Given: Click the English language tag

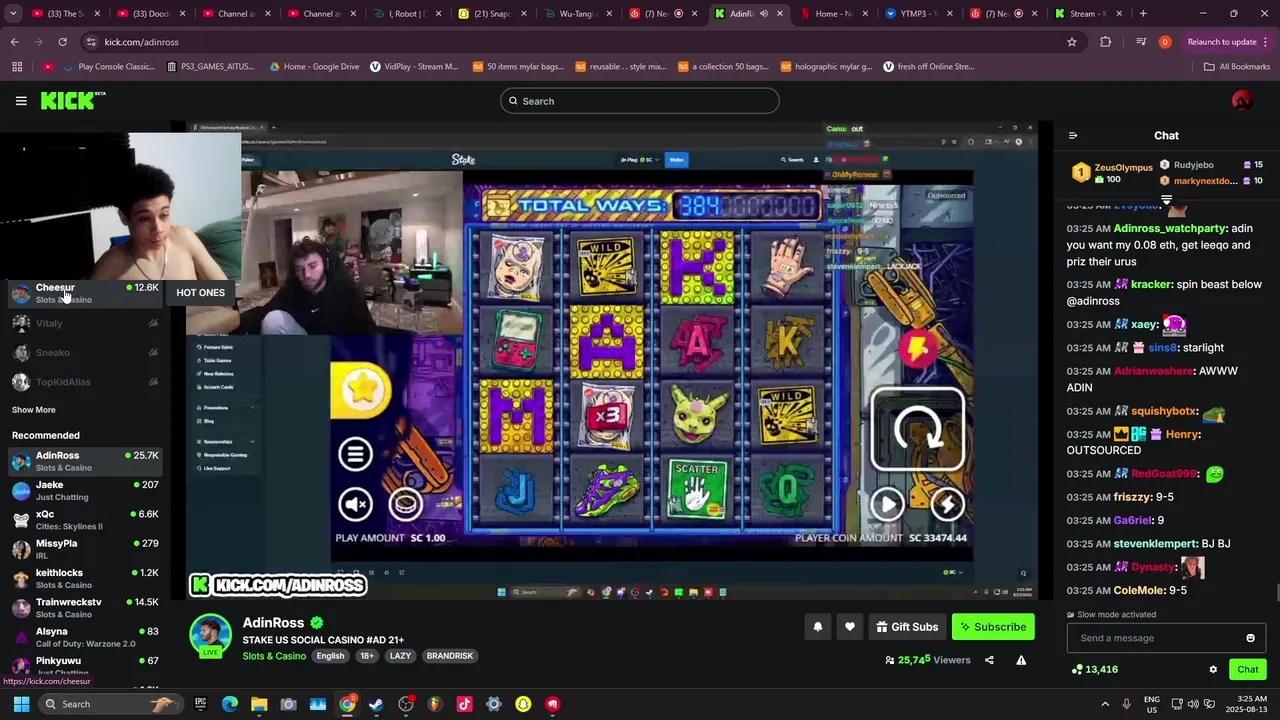Looking at the screenshot, I should pyautogui.click(x=330, y=656).
